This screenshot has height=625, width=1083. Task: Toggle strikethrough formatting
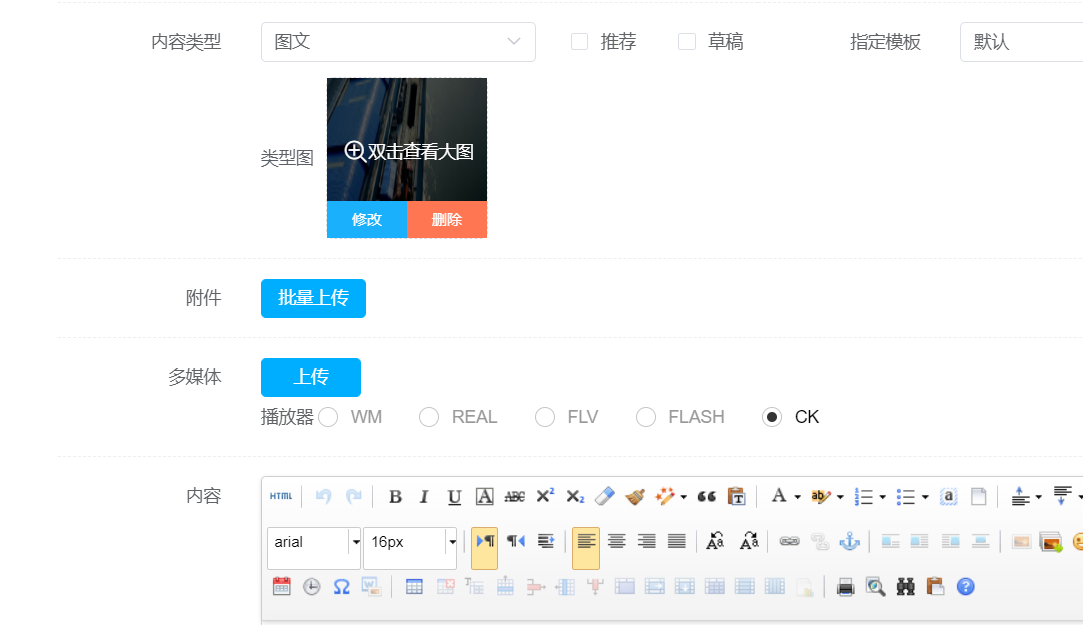pyautogui.click(x=515, y=497)
